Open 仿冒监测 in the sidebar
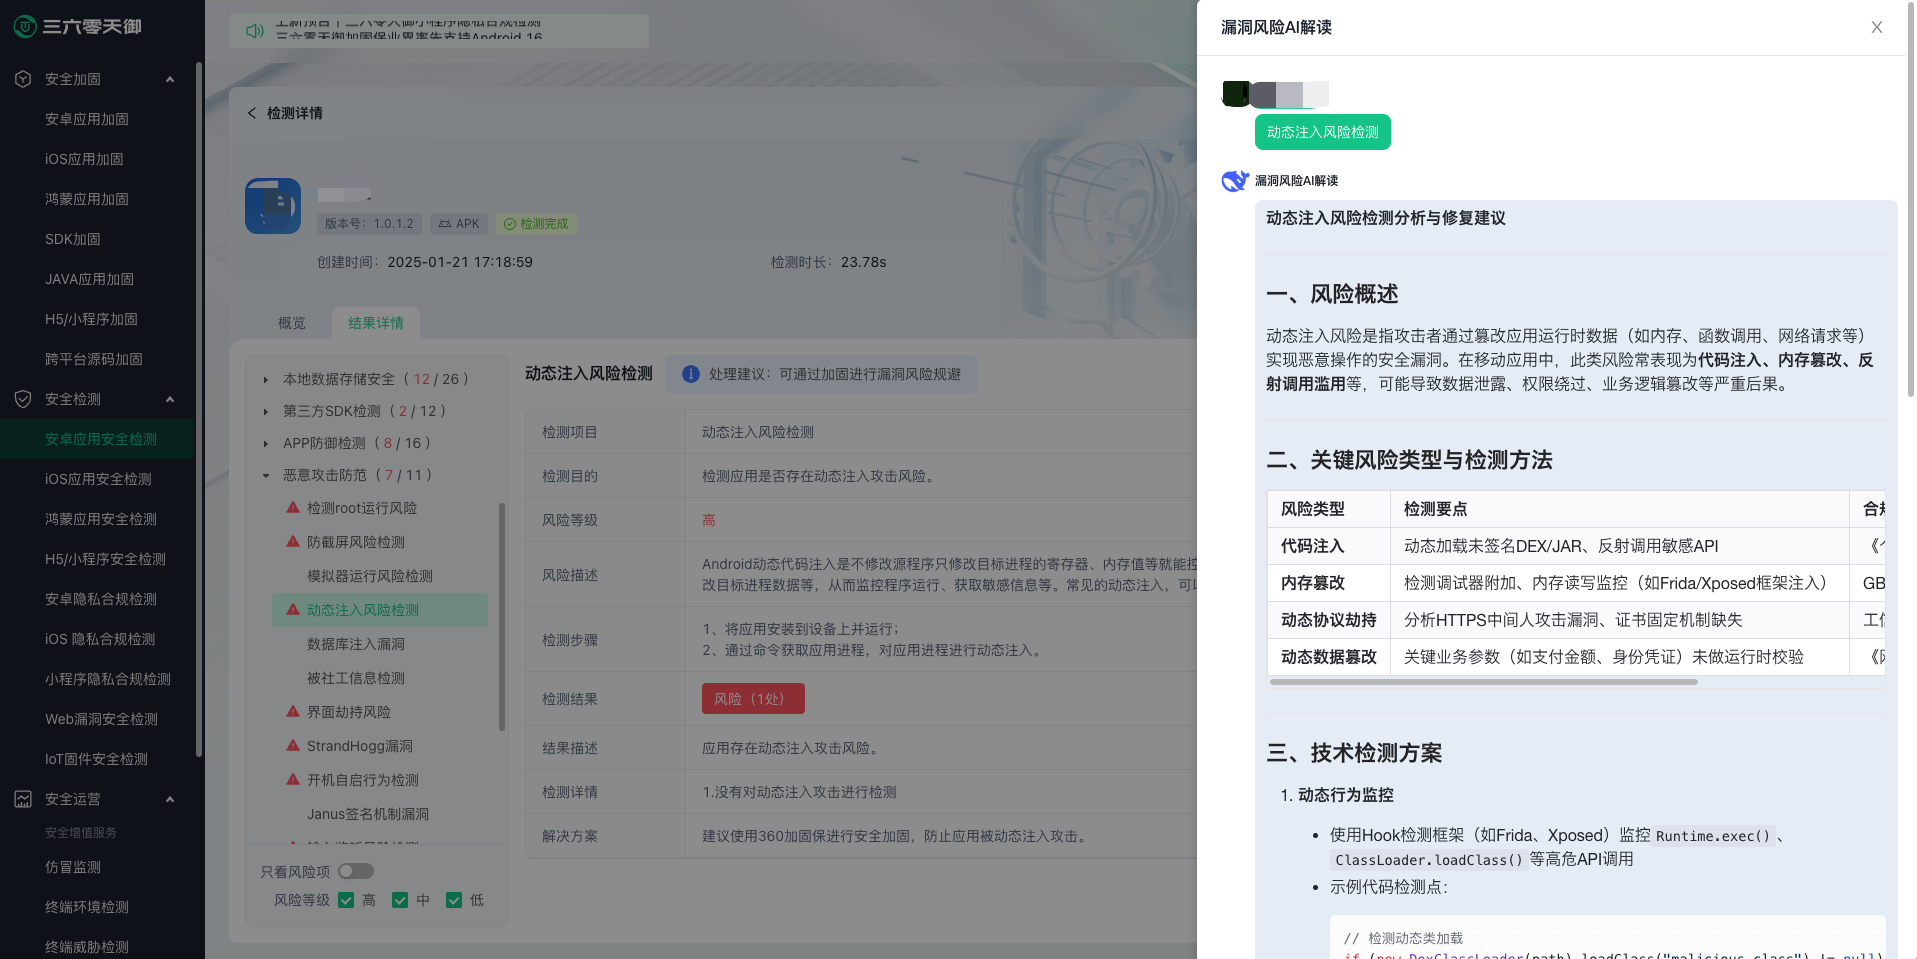The width and height of the screenshot is (1917, 959). coord(73,867)
